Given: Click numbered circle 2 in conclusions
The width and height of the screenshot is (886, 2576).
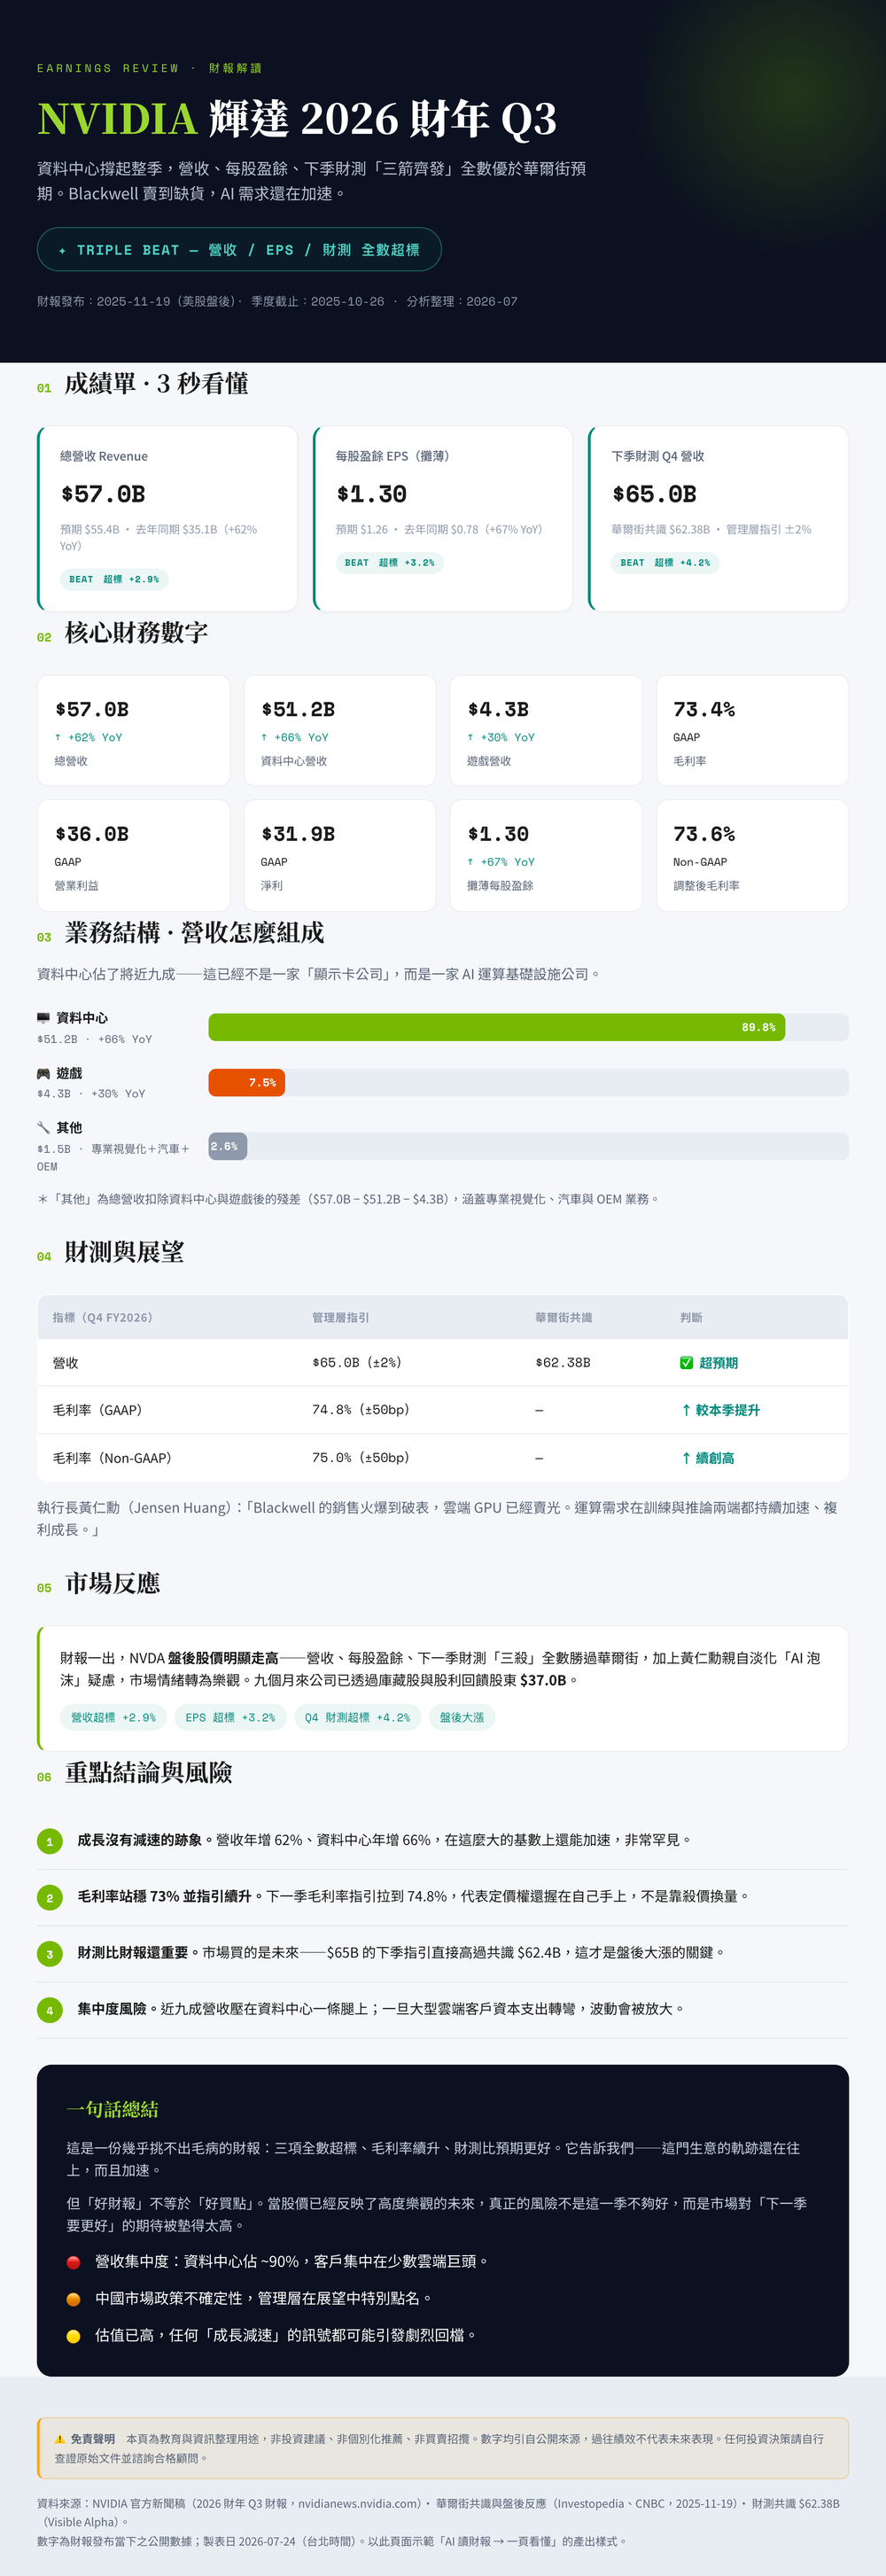Looking at the screenshot, I should [50, 1897].
